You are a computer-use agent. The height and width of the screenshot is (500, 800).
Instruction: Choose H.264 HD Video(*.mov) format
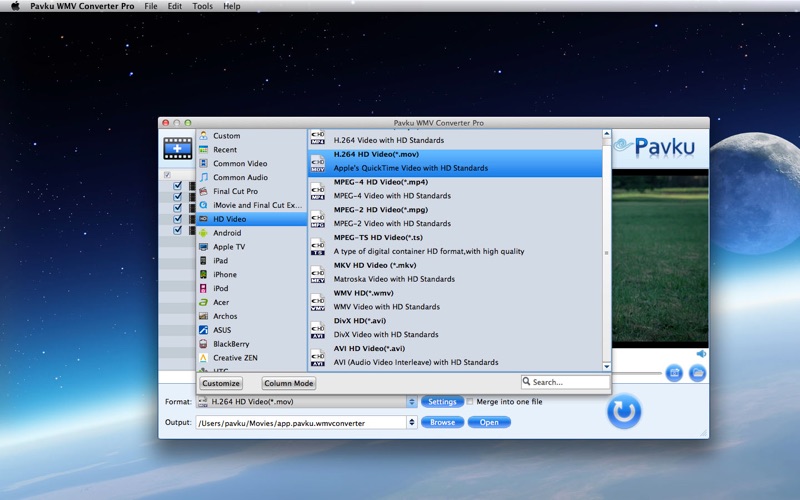tap(455, 163)
